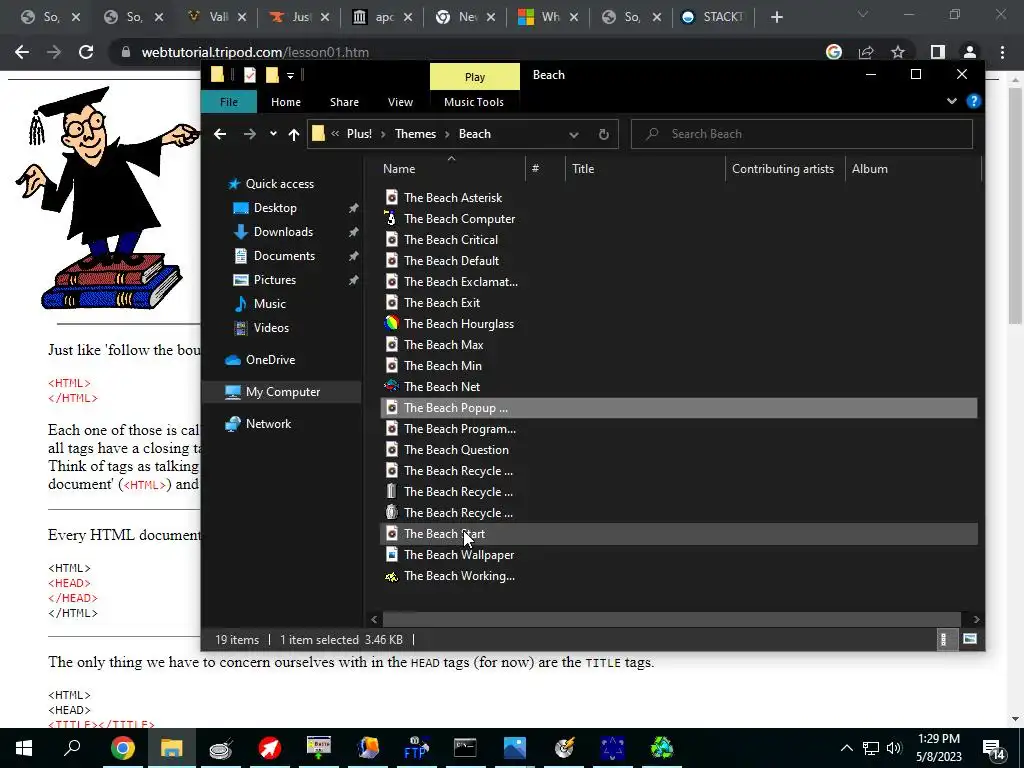The width and height of the screenshot is (1024, 768).
Task: Share this page in Chrome
Action: pos(866,52)
